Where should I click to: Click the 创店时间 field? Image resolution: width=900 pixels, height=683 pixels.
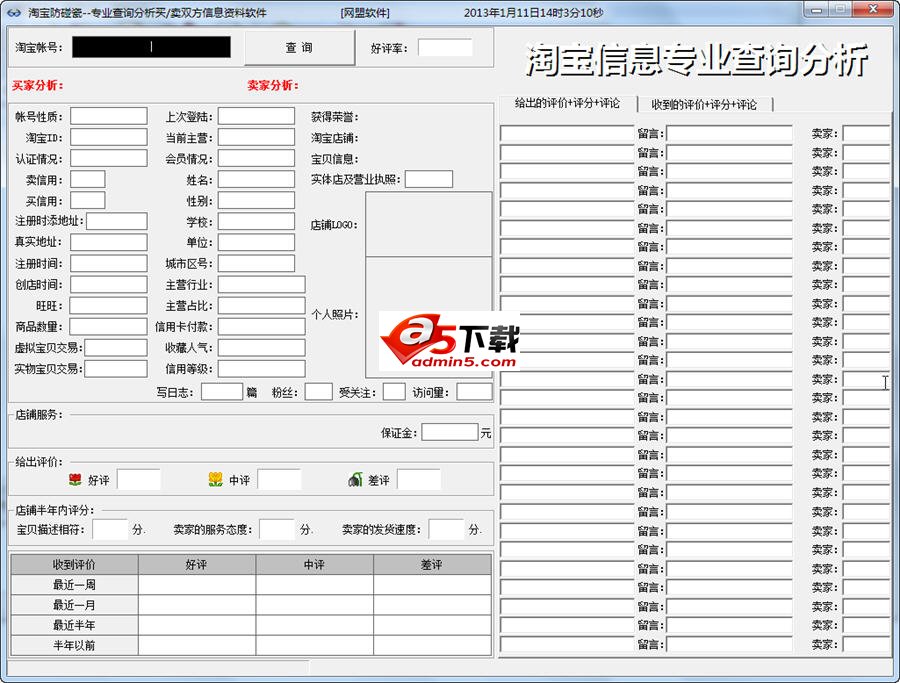(x=109, y=284)
